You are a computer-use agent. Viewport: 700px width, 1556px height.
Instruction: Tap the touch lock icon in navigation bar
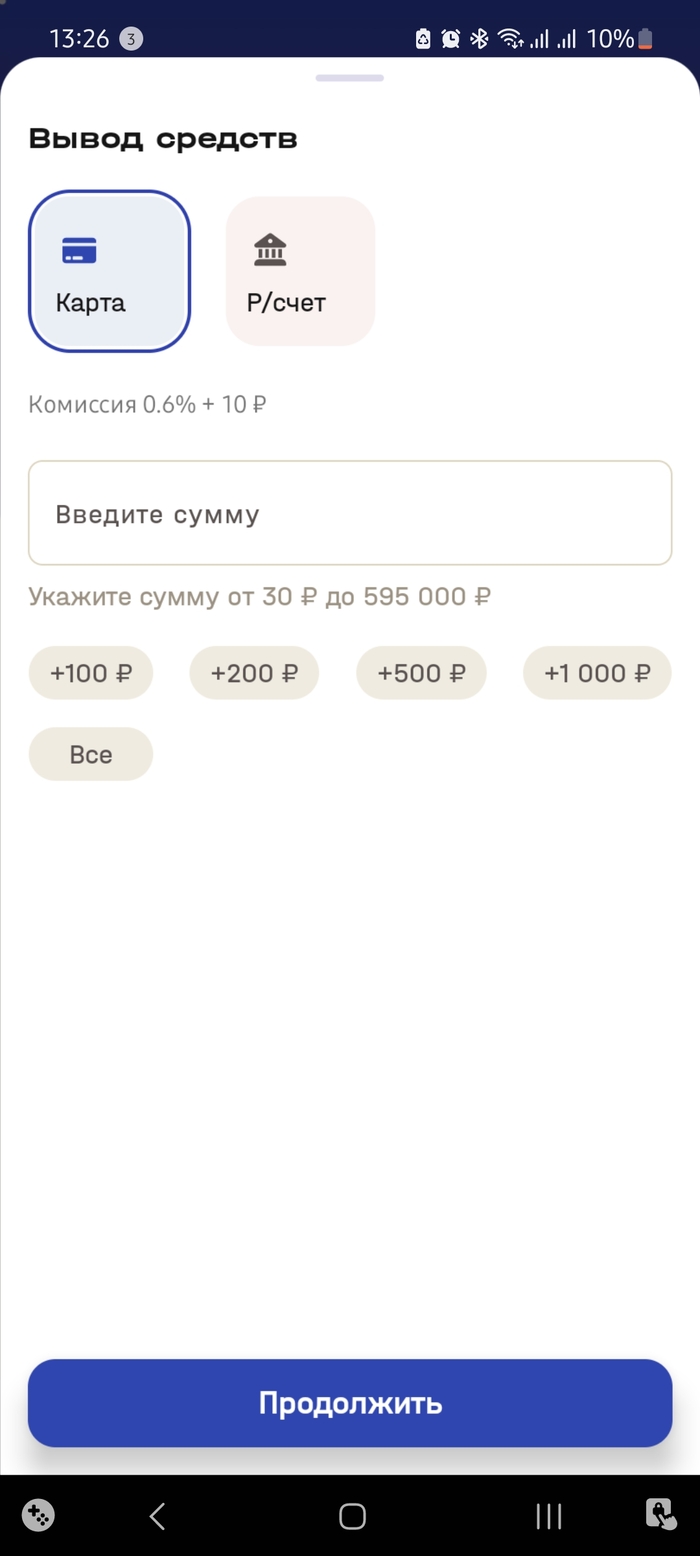(x=662, y=1516)
